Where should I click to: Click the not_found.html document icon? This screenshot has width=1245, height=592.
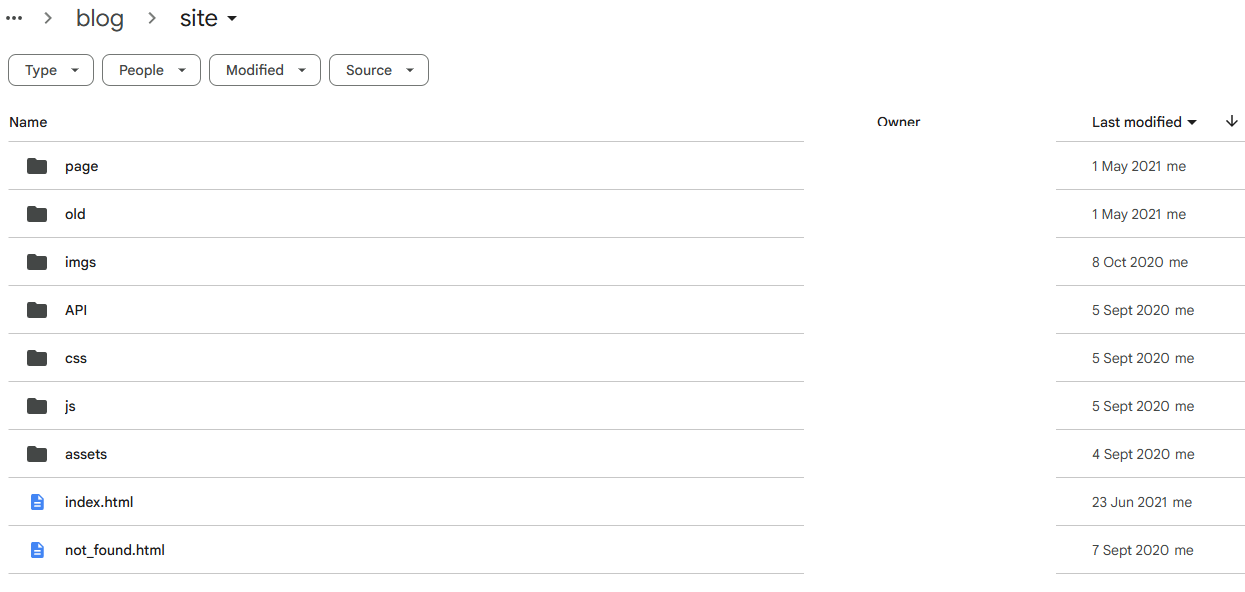point(37,550)
